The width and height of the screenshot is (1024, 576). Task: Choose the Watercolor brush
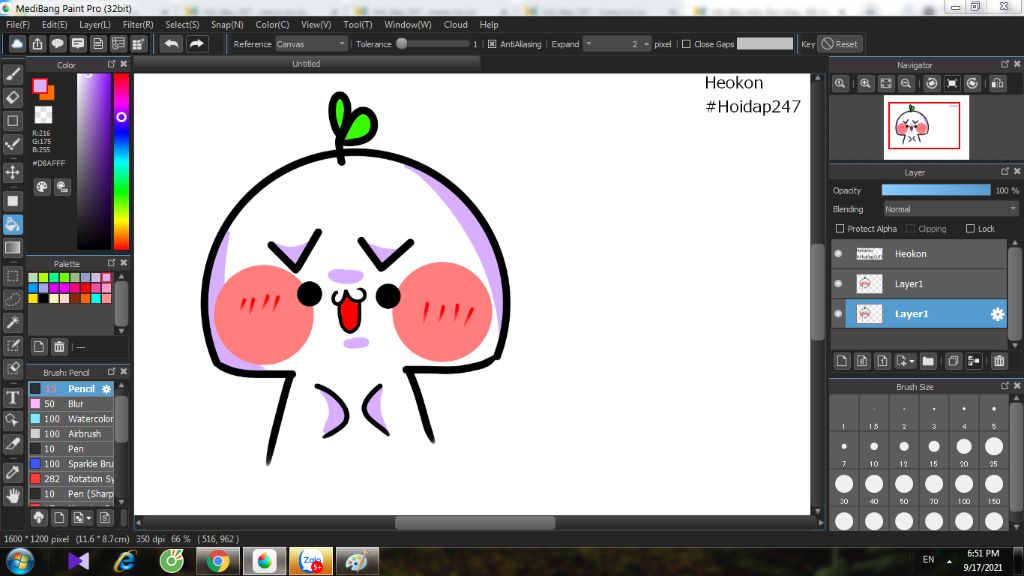click(x=71, y=419)
